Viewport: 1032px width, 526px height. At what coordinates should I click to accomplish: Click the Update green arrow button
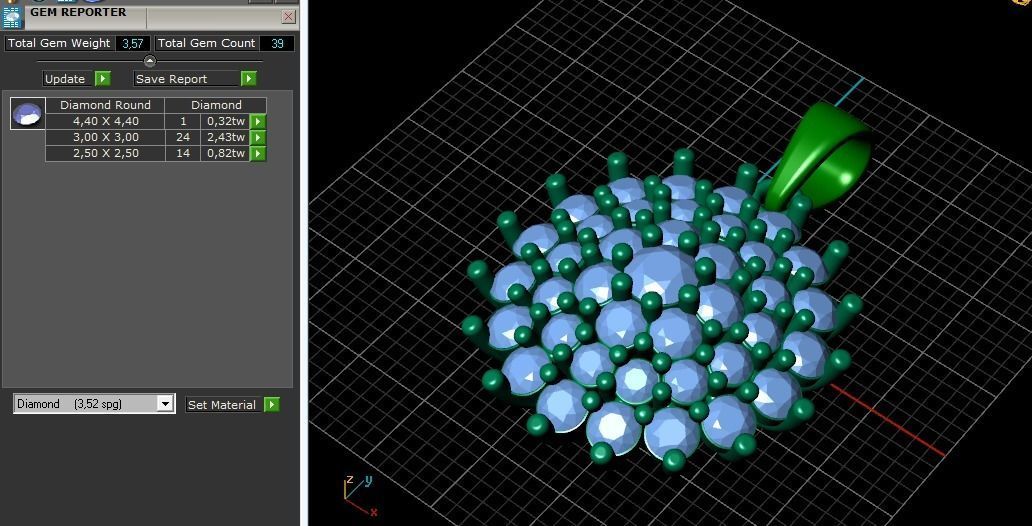pyautogui.click(x=103, y=79)
